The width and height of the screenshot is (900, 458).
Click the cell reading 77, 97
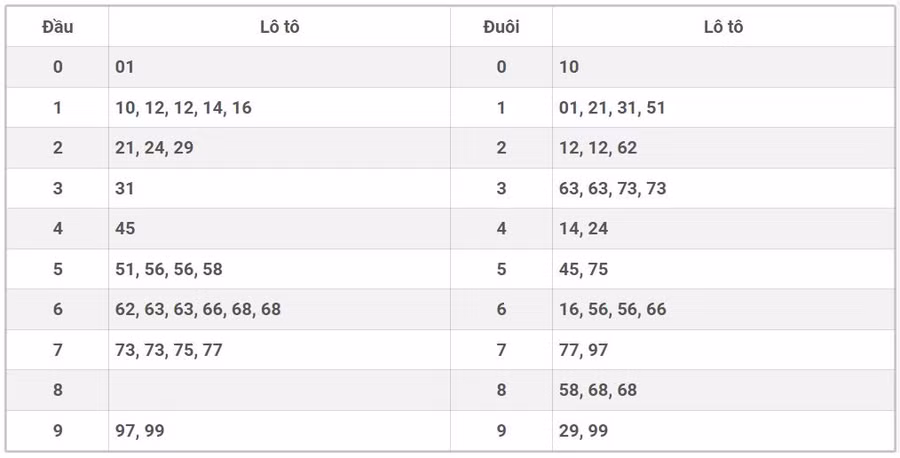coord(584,350)
